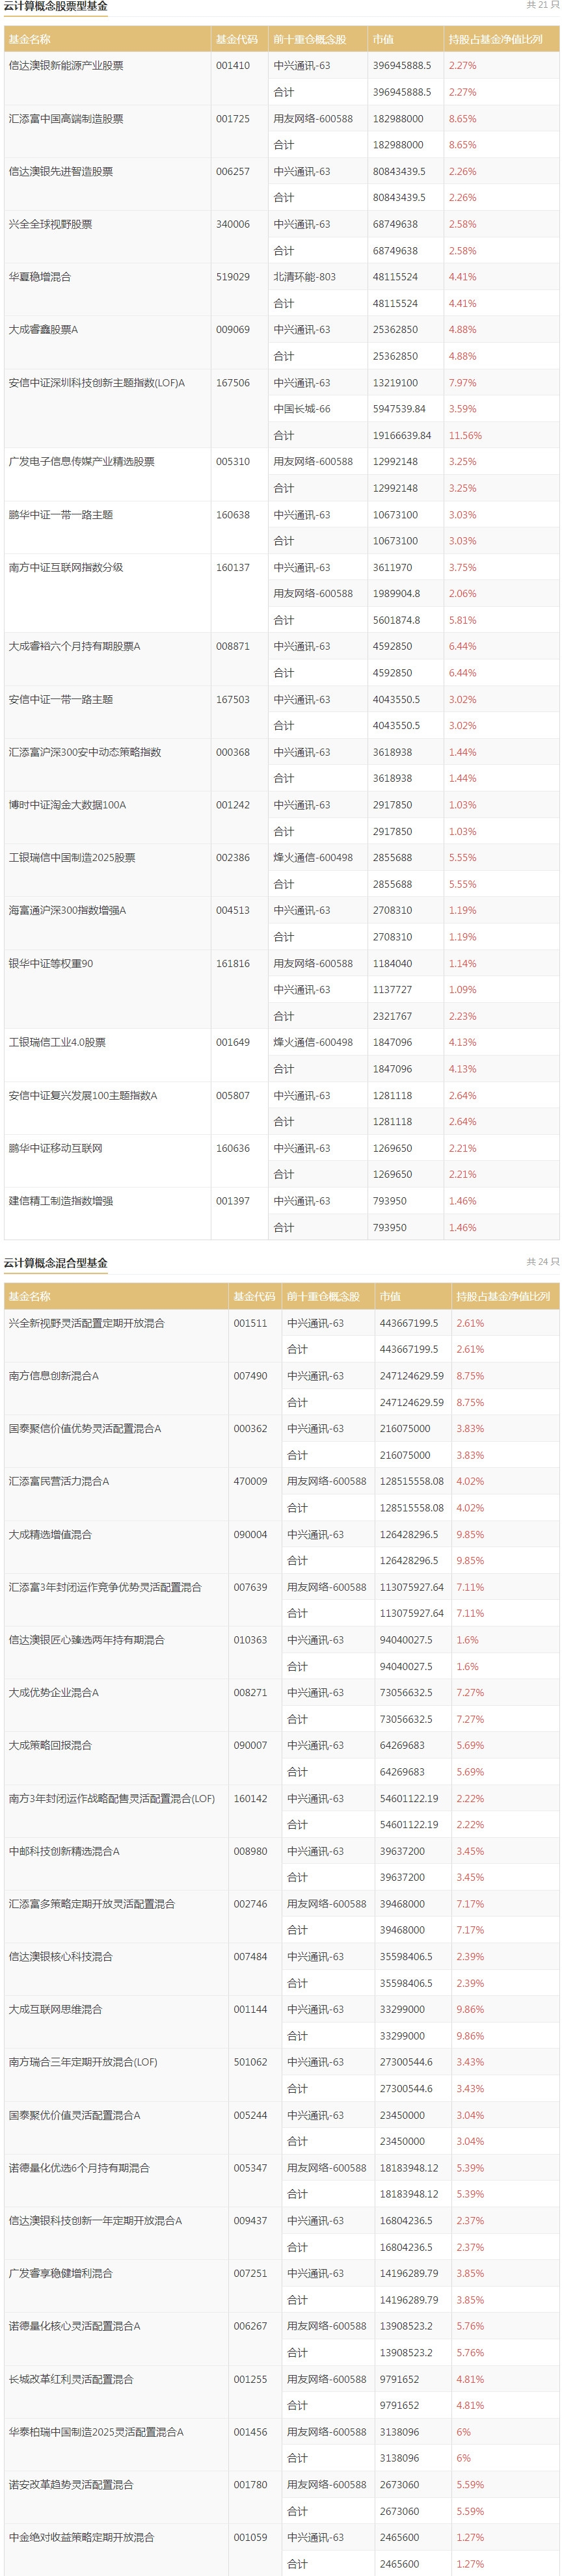Click total ratio 11.56%
Viewport: 562px width, 2576px height.
click(465, 436)
